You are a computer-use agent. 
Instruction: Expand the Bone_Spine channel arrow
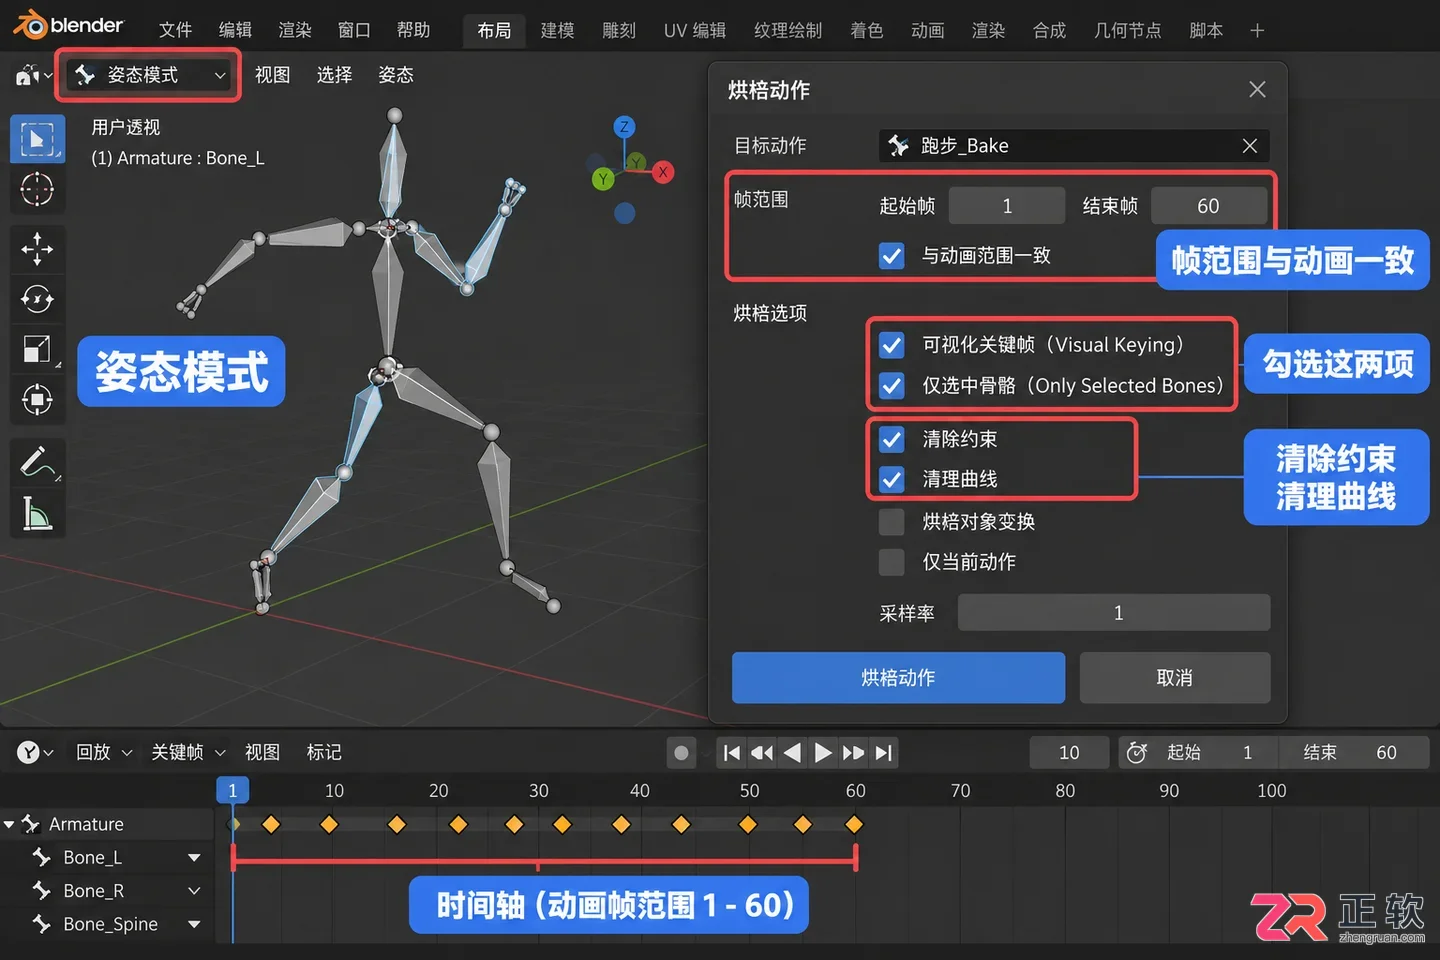[x=194, y=925]
